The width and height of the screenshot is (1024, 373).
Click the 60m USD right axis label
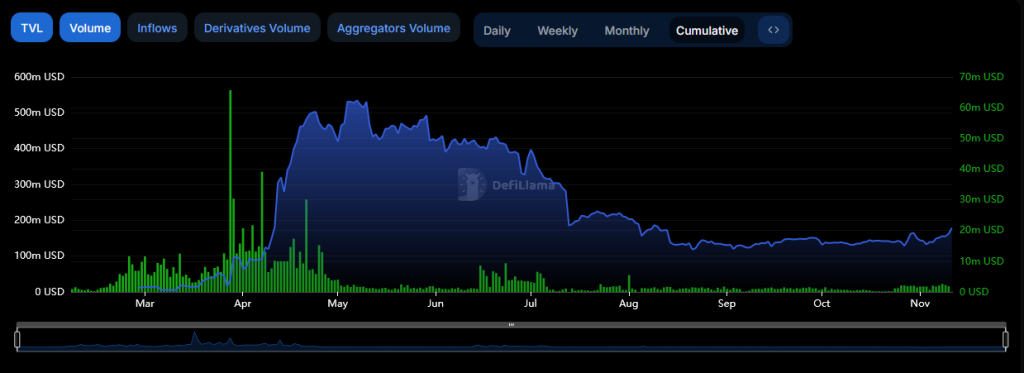coord(982,107)
